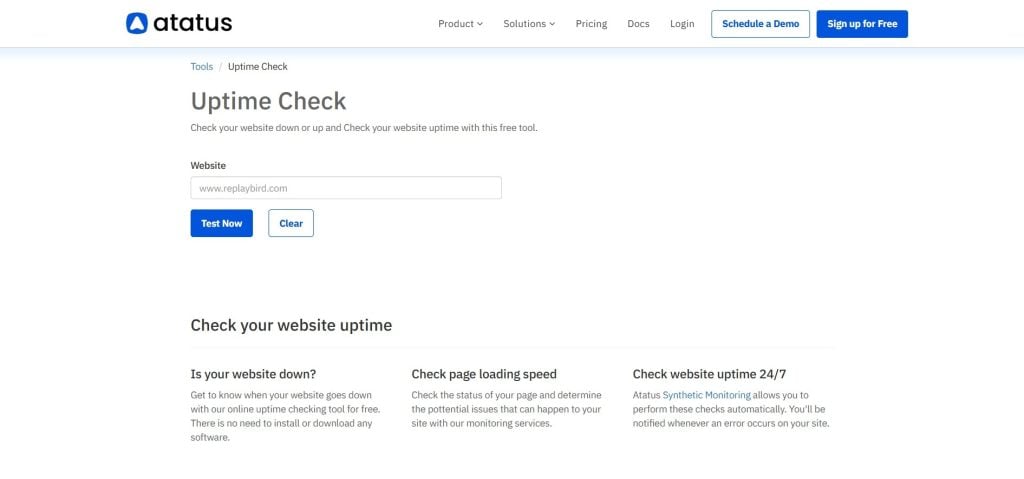The width and height of the screenshot is (1024, 479).
Task: Click the Uptime Check breadcrumb item
Action: tap(257, 67)
